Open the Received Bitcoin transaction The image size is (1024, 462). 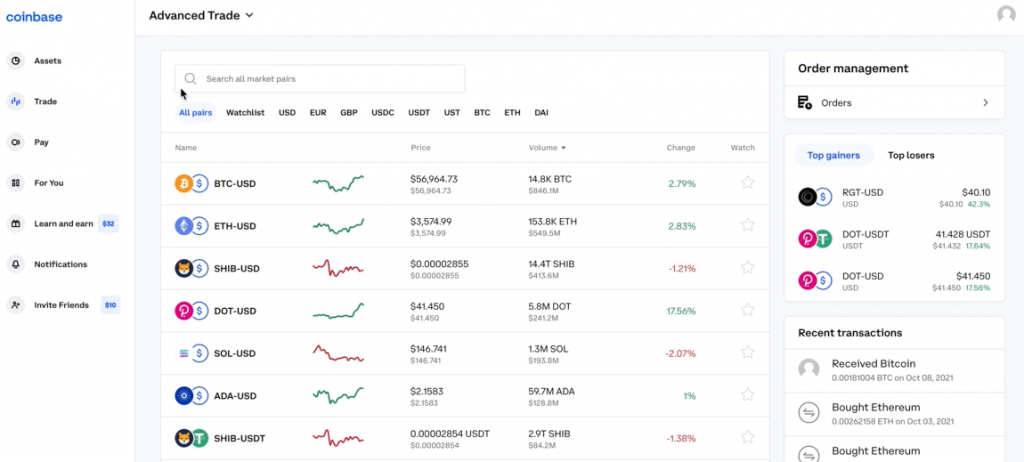pyautogui.click(x=894, y=370)
